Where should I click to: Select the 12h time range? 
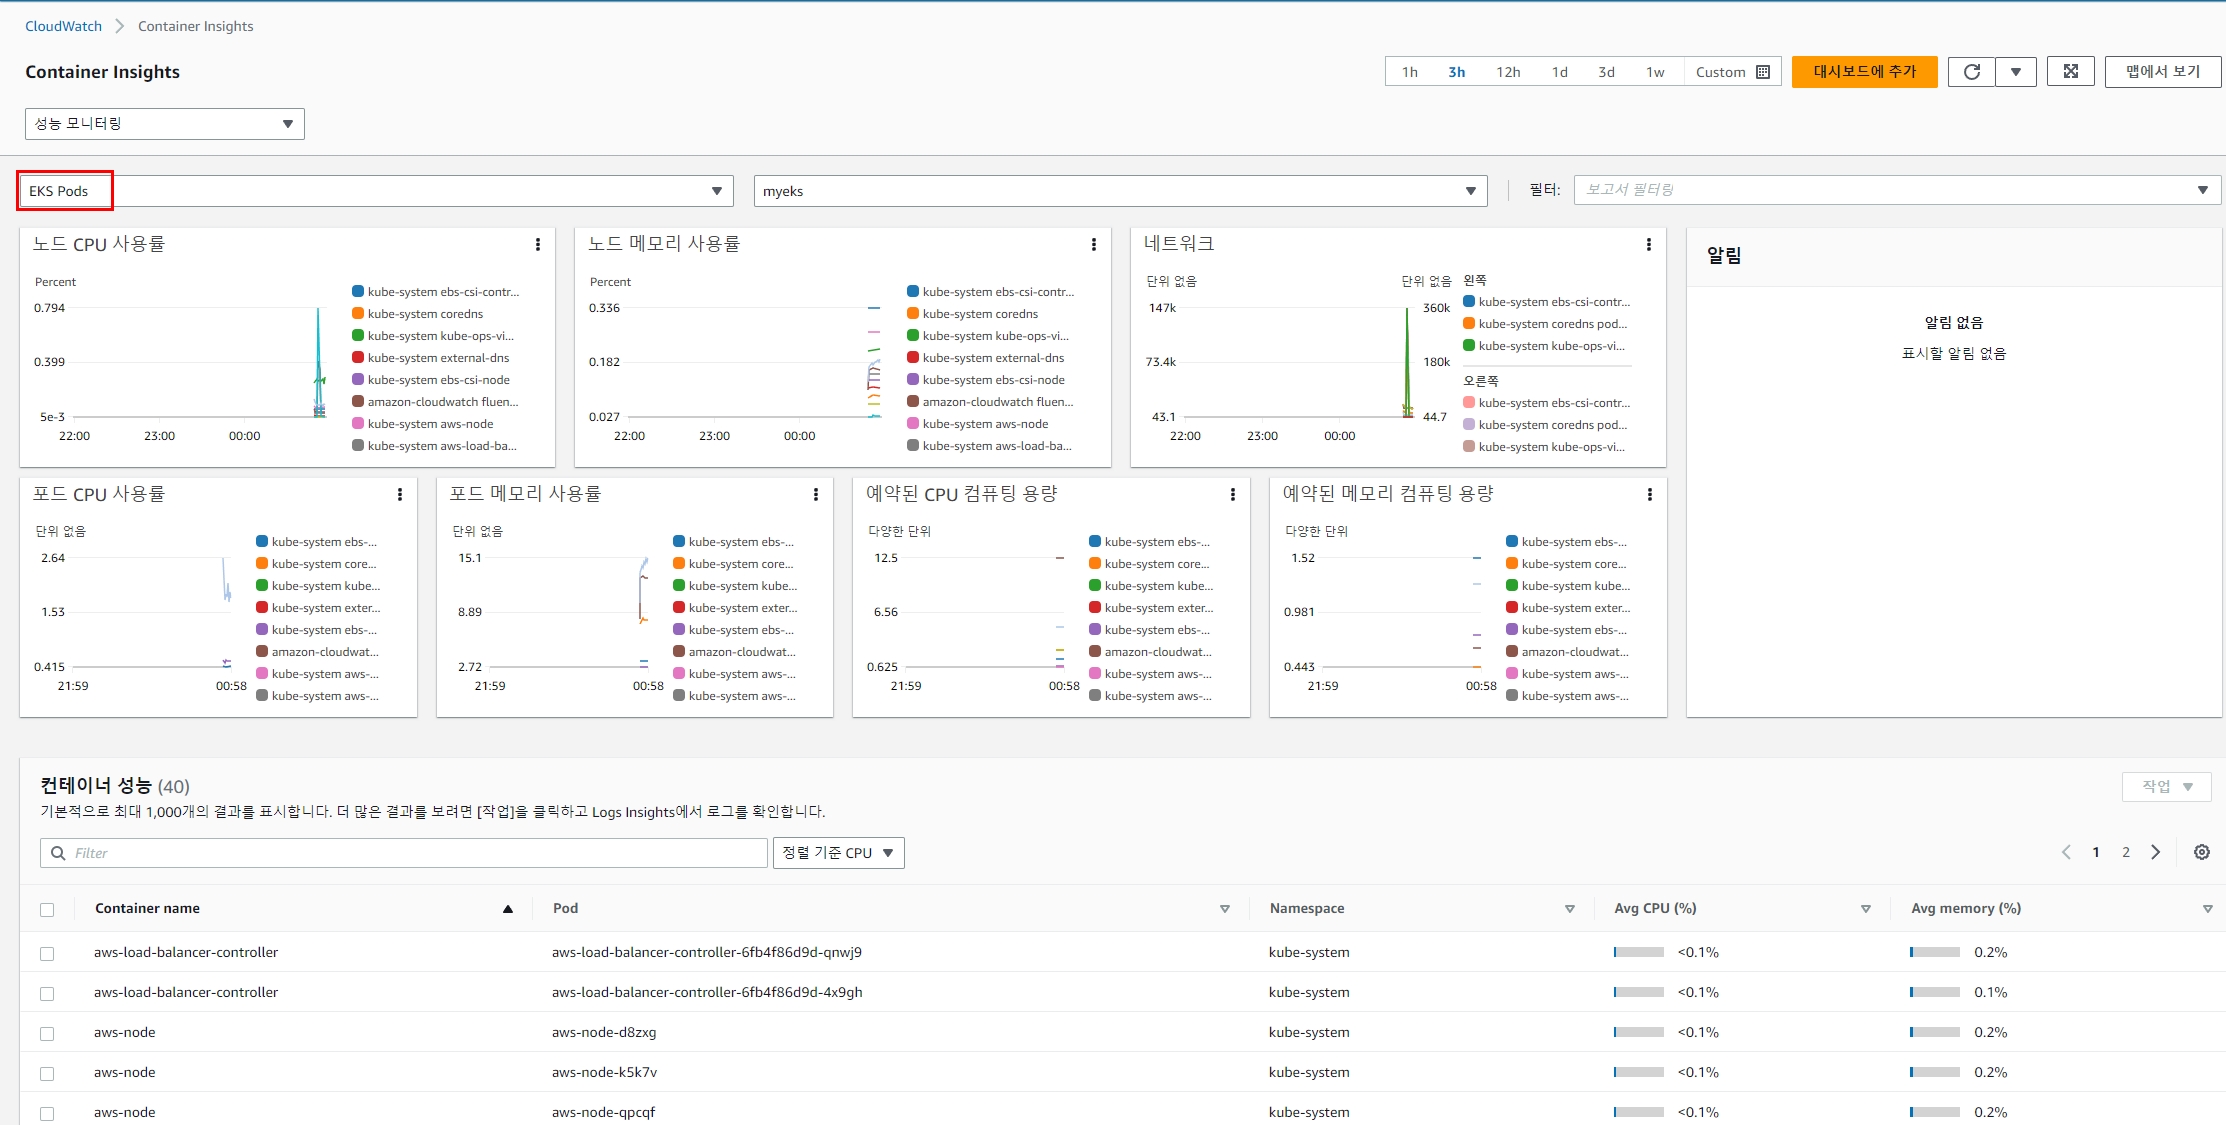pyautogui.click(x=1507, y=72)
